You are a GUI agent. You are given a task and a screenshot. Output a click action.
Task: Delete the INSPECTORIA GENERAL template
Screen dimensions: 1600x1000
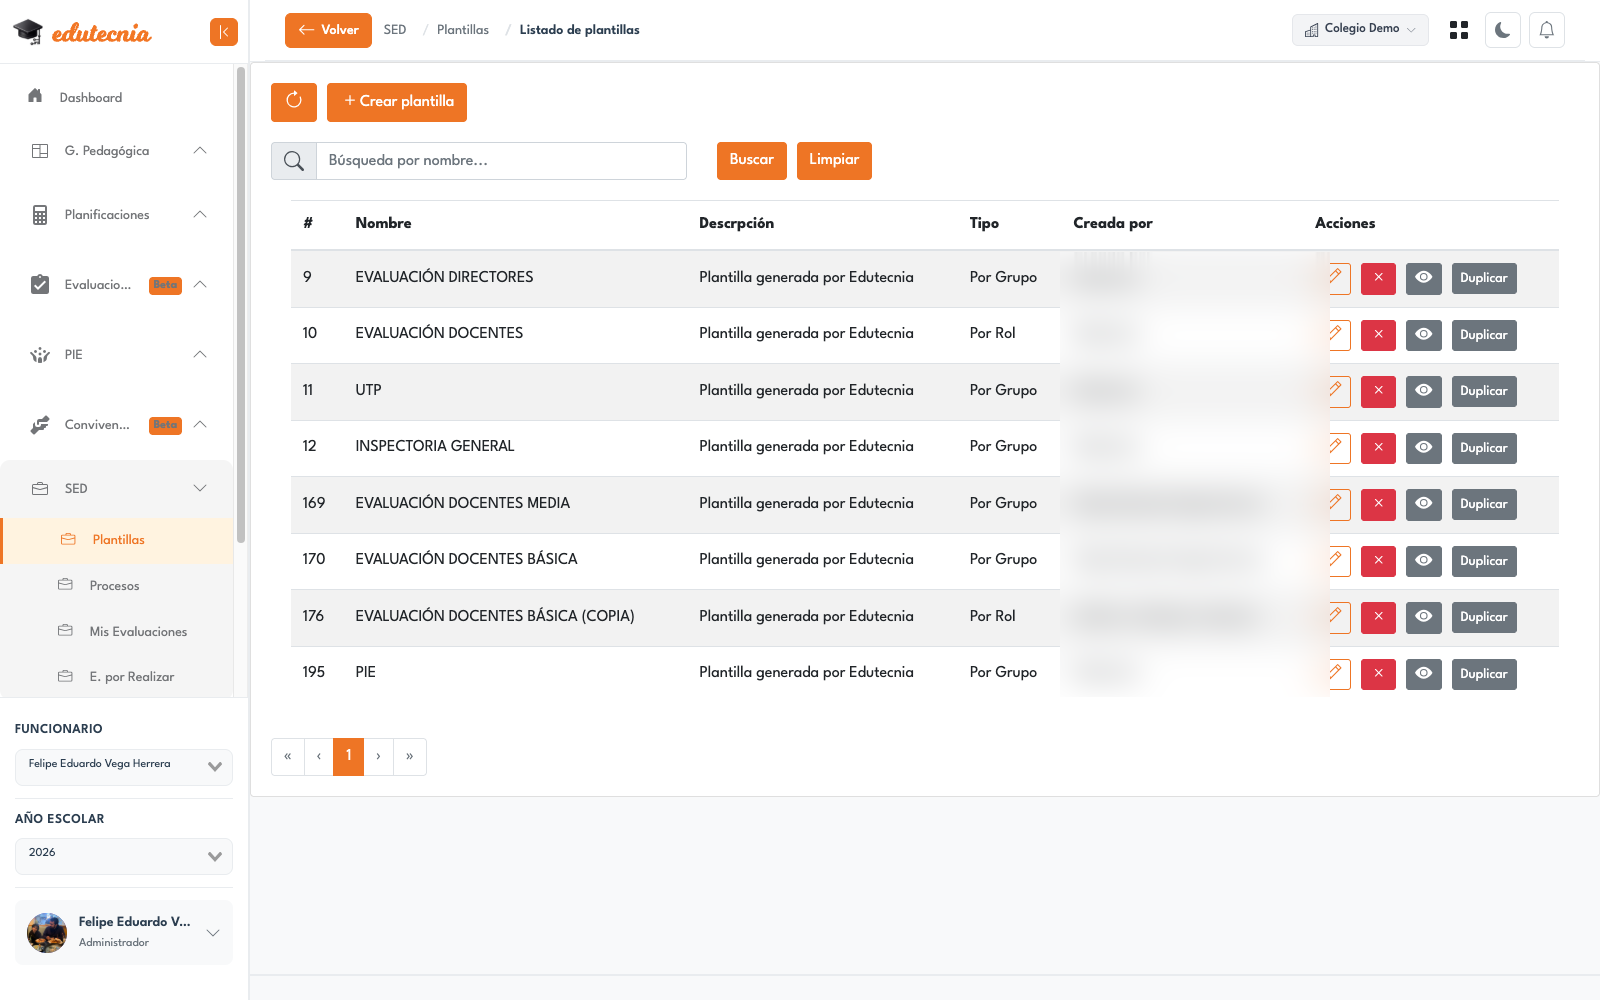1378,448
